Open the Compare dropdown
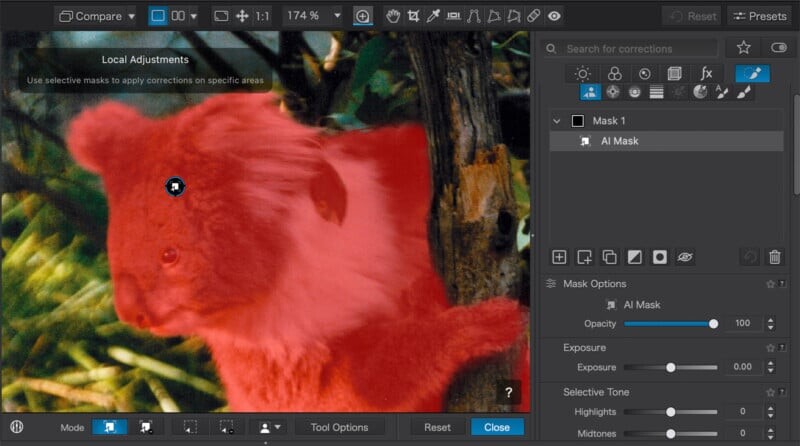Image resolution: width=800 pixels, height=446 pixels. (95, 16)
